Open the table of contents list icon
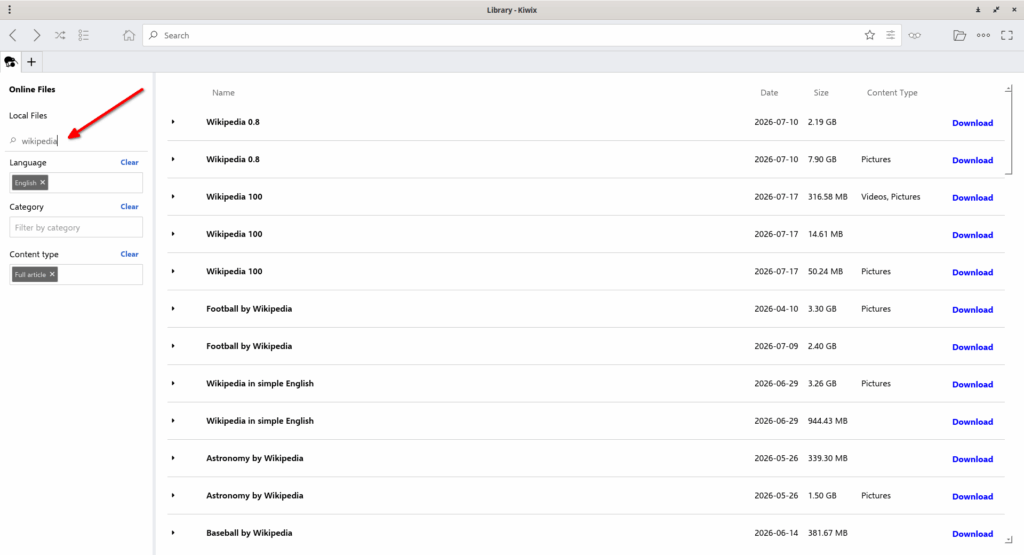This screenshot has width=1024, height=555. [84, 35]
